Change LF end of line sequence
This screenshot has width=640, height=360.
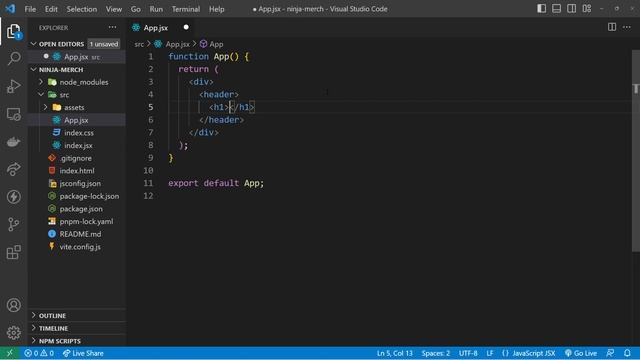pos(490,353)
